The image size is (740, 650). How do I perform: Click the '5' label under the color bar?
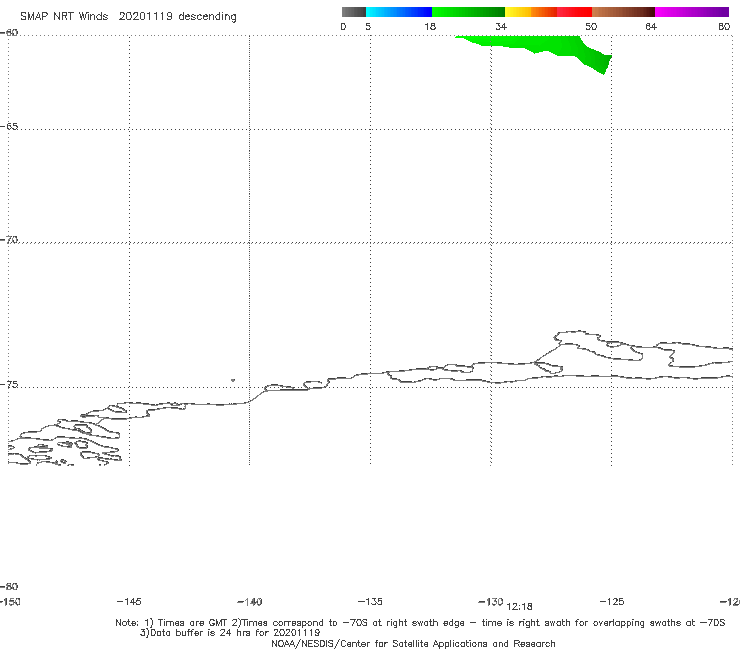(368, 26)
